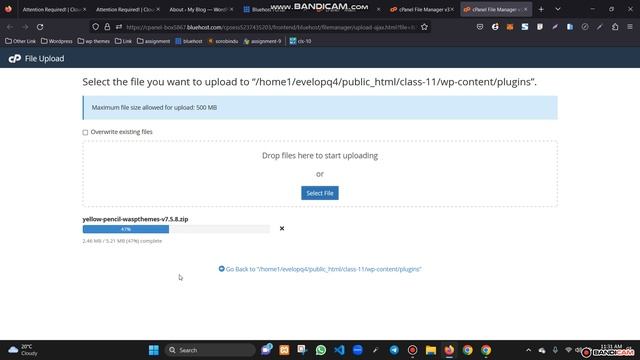Show hidden system tray icons
Image resolution: width=640 pixels, height=360 pixels.
point(529,350)
